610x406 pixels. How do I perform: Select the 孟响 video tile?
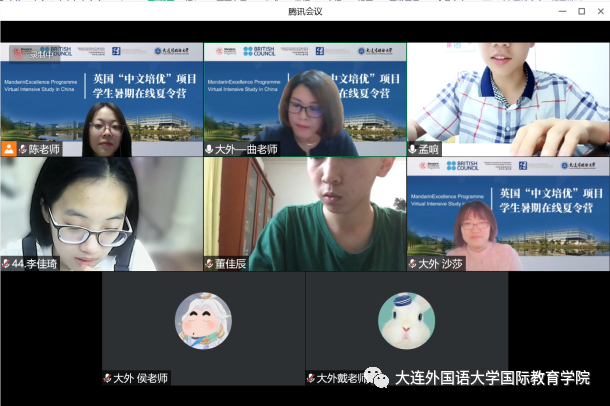click(x=508, y=100)
